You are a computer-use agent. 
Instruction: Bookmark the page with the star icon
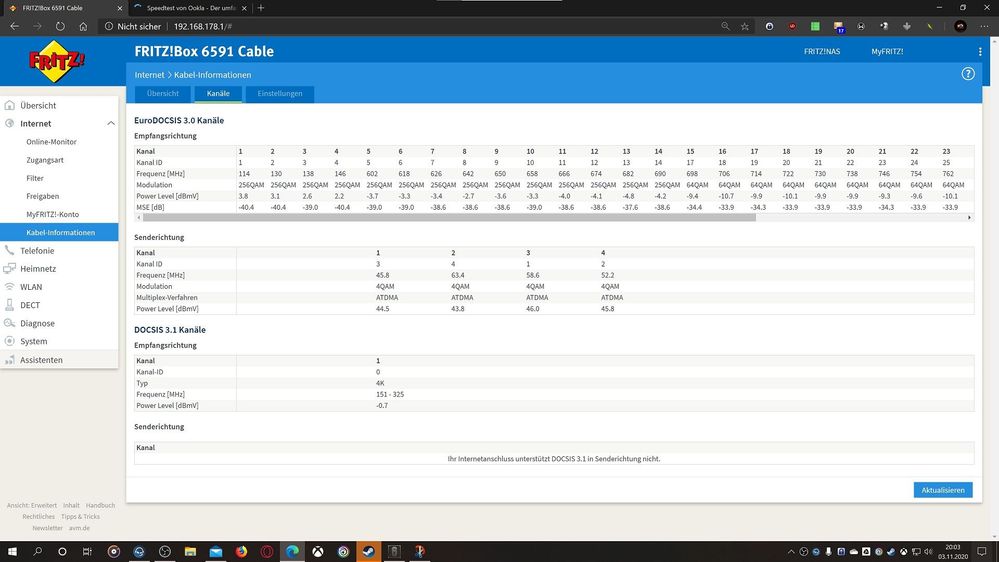[x=745, y=26]
